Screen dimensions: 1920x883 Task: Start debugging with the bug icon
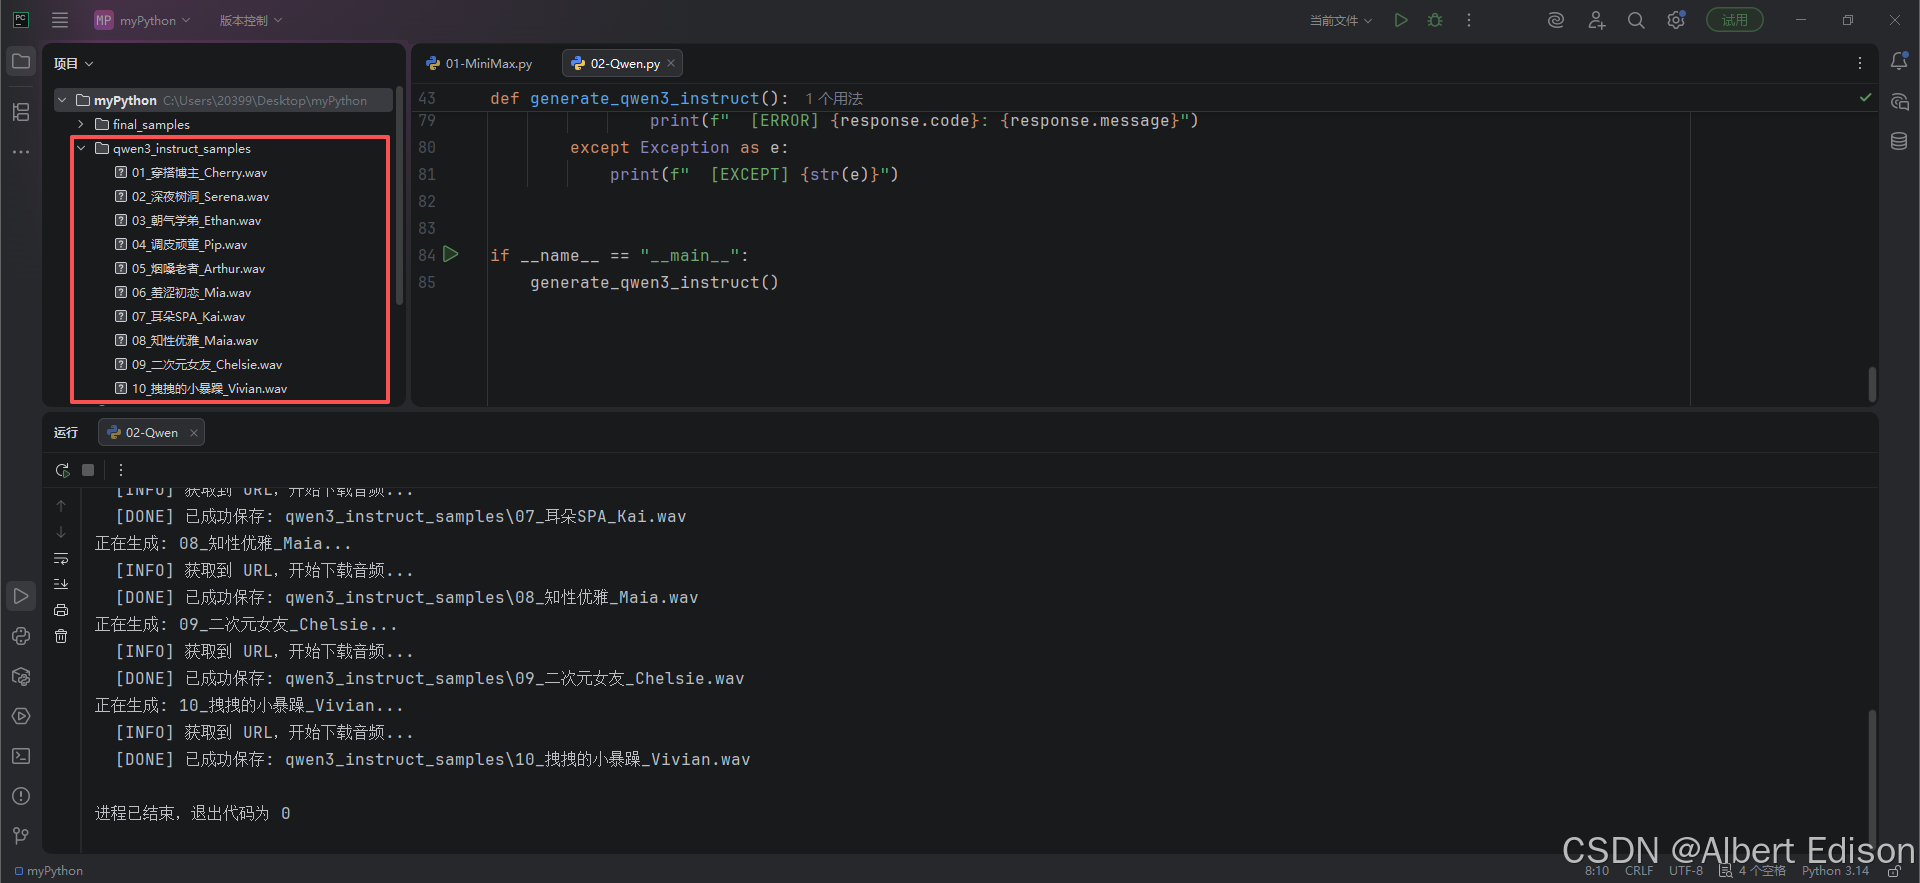[x=1435, y=20]
